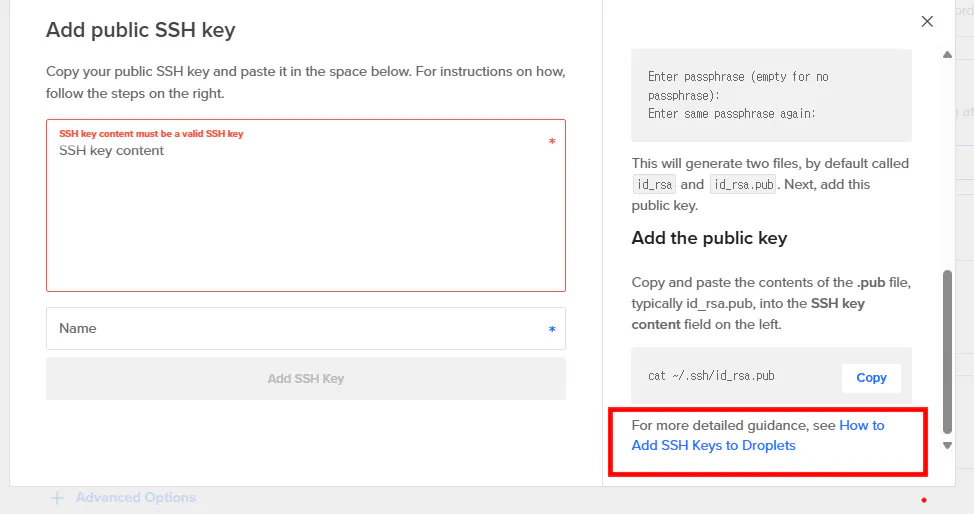This screenshot has height=514, width=974.
Task: Click the scrollbar up arrow
Action: [948, 55]
